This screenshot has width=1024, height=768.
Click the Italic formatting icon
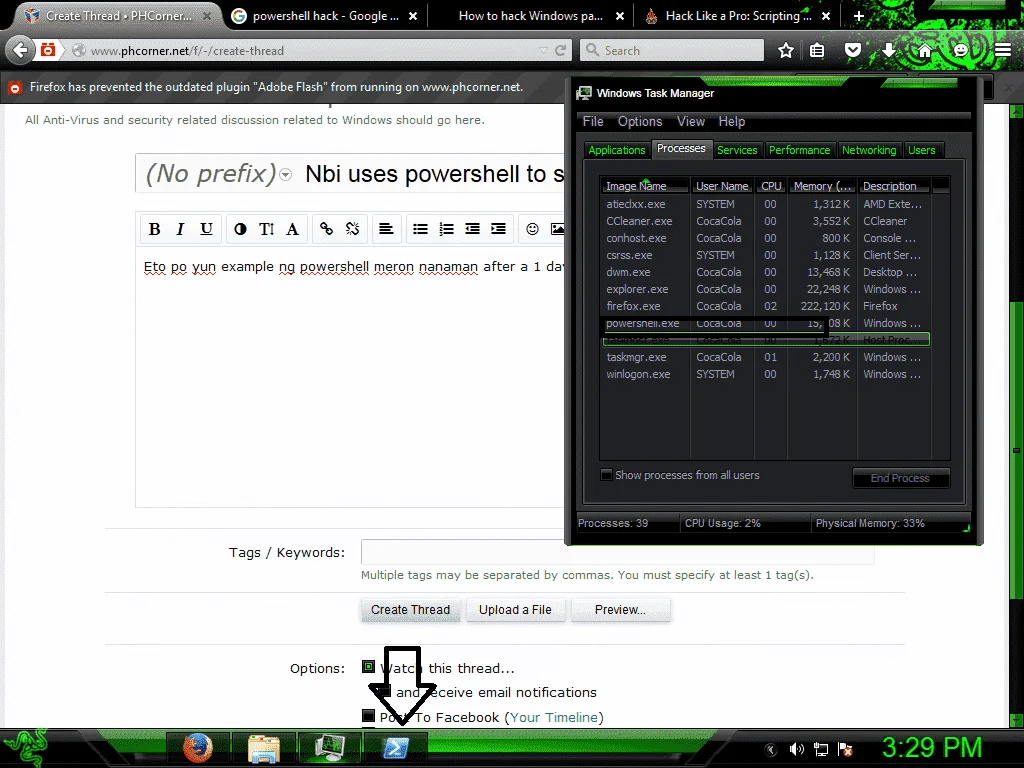pos(180,229)
